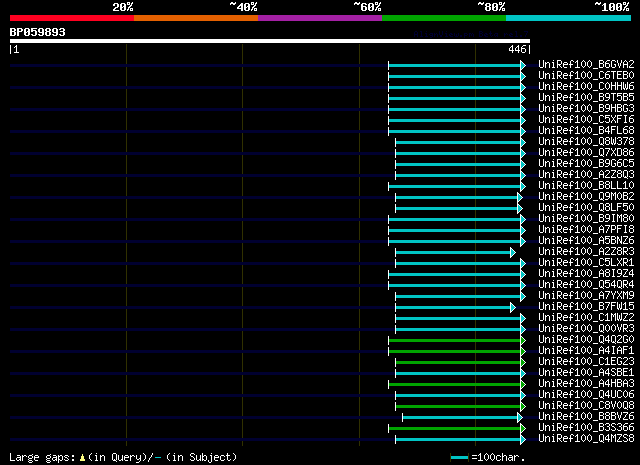Click the red 20% segment of the identity color scale

[x=72, y=18]
